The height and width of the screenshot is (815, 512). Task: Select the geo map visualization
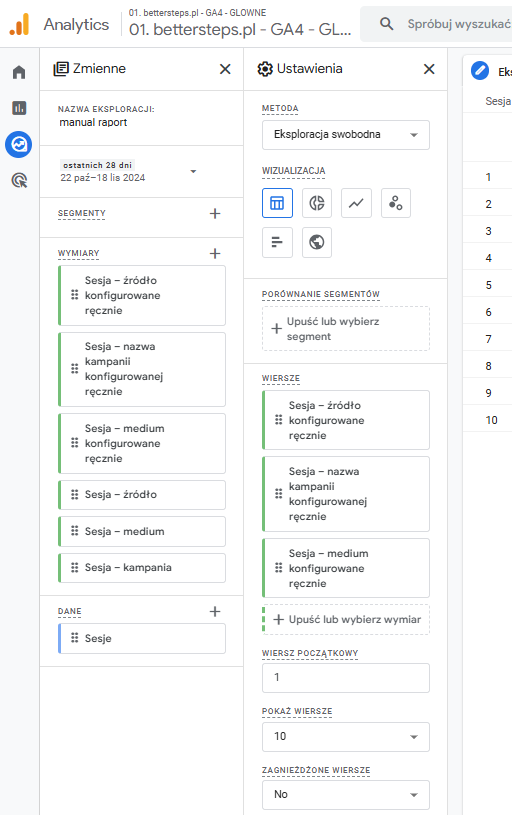317,242
